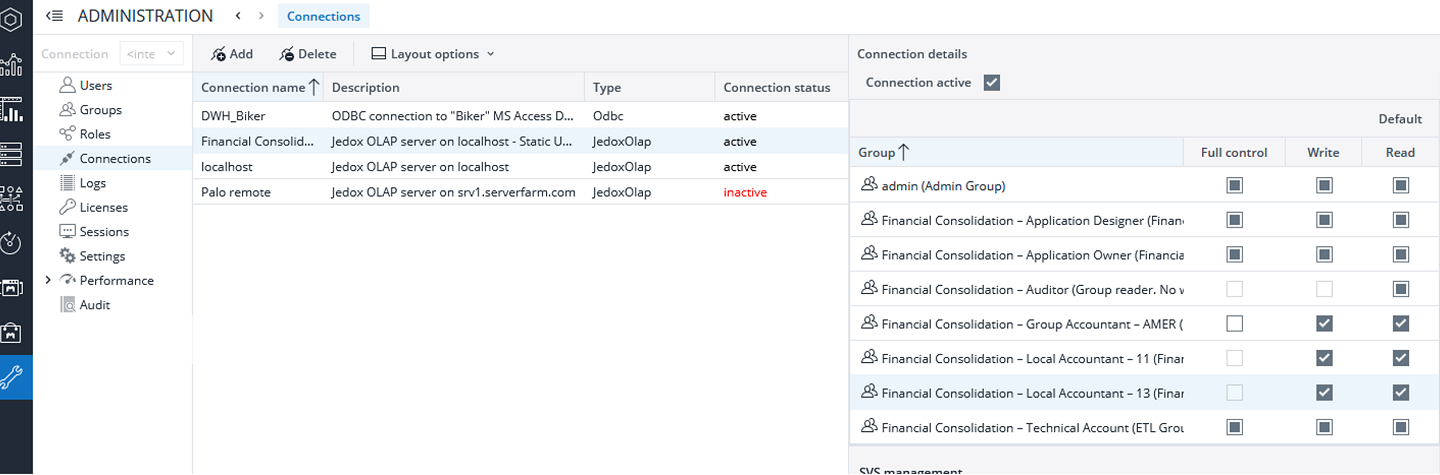
Task: Open the wrench Administration icon in sidebar
Action: [13, 378]
